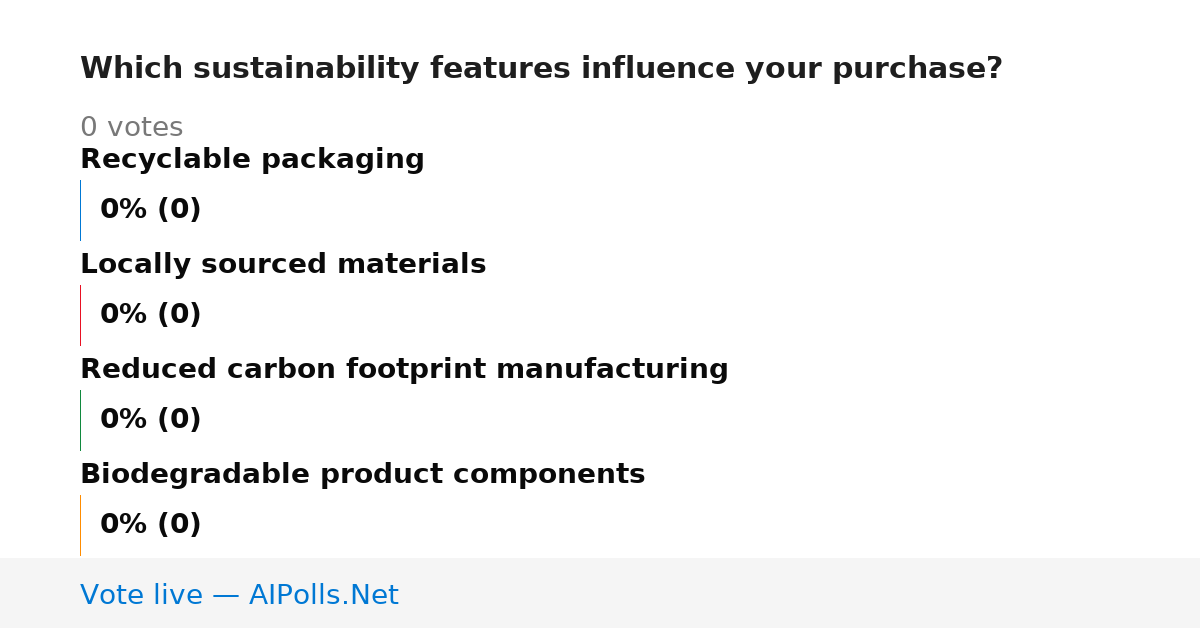Click Recyclable packaging's 0% (0) result
The width and height of the screenshot is (1200, 628).
pyautogui.click(x=150, y=210)
